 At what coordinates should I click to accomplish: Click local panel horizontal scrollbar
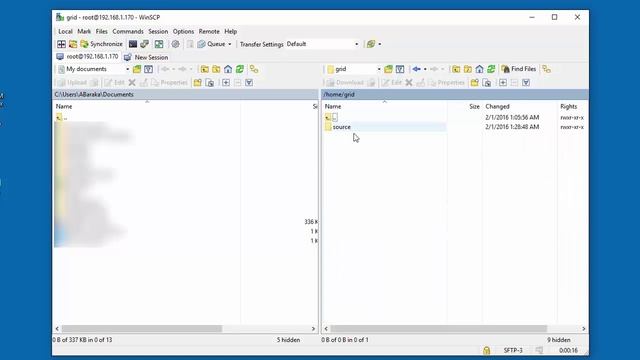click(x=142, y=329)
